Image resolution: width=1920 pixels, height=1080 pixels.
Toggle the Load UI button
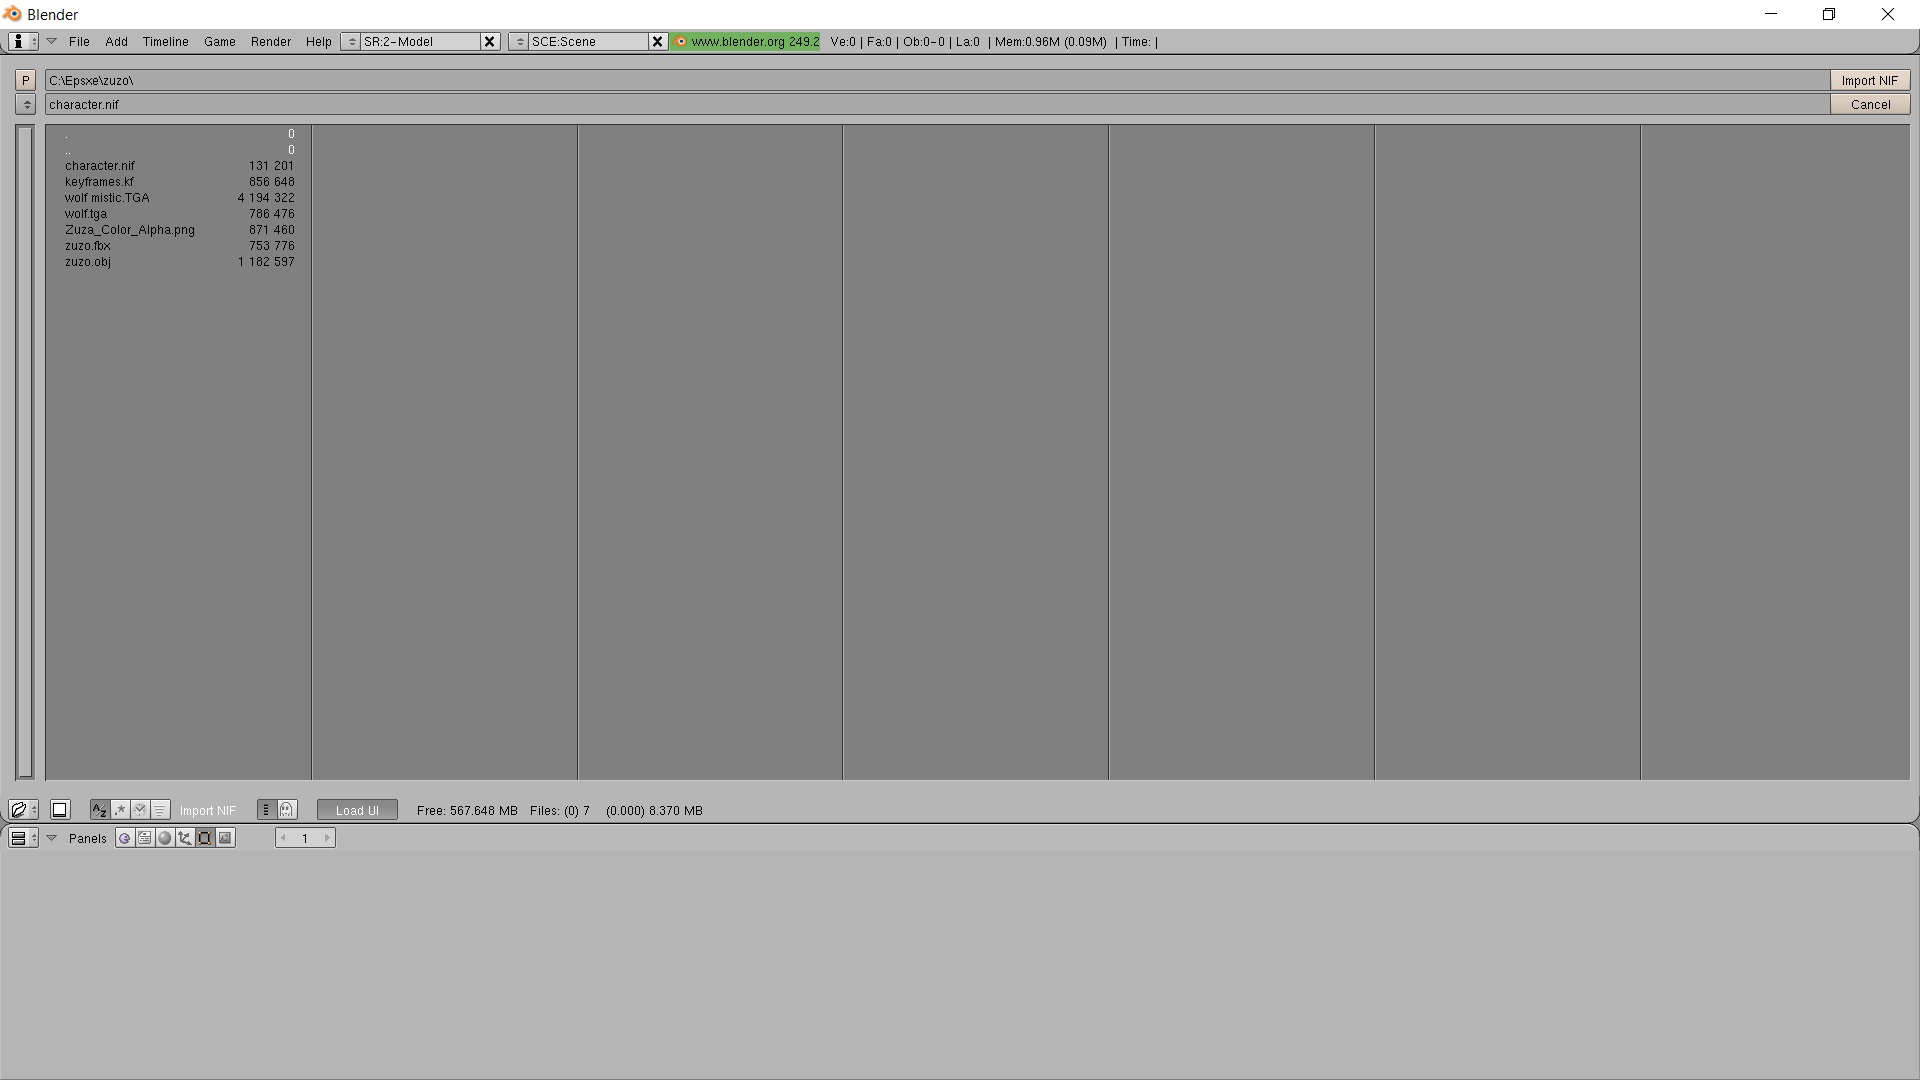(357, 810)
